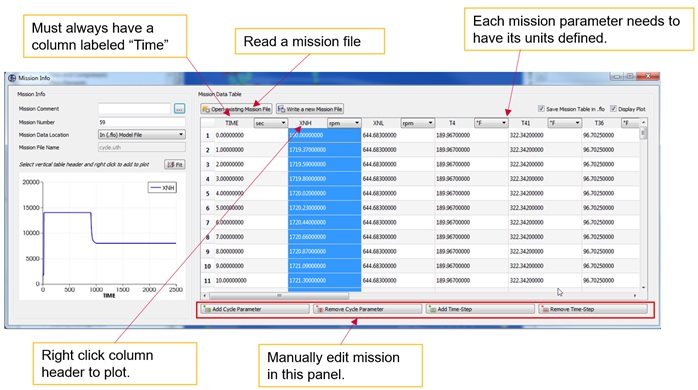Click Write a new Mission File button

[310, 109]
